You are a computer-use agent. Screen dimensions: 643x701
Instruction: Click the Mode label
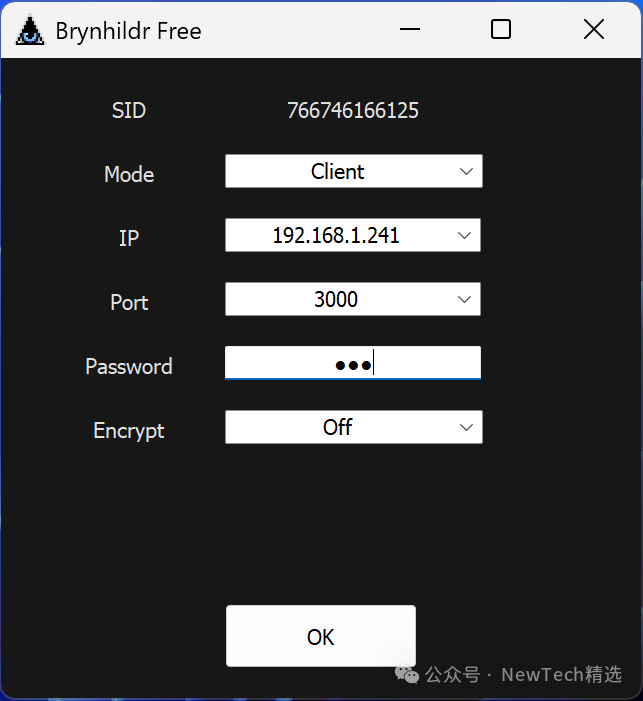(129, 174)
